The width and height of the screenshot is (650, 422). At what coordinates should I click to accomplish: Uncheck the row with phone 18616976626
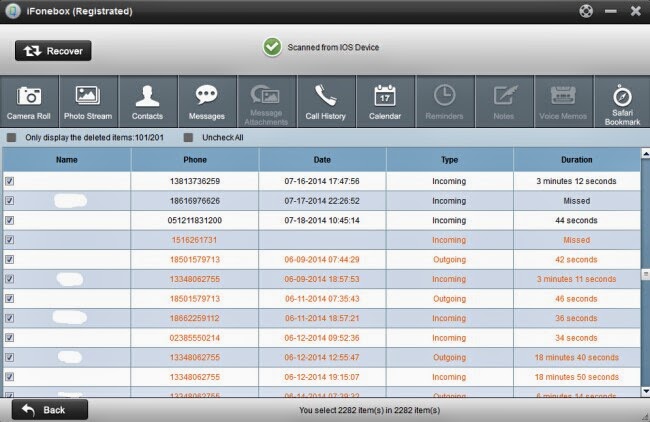pos(10,201)
